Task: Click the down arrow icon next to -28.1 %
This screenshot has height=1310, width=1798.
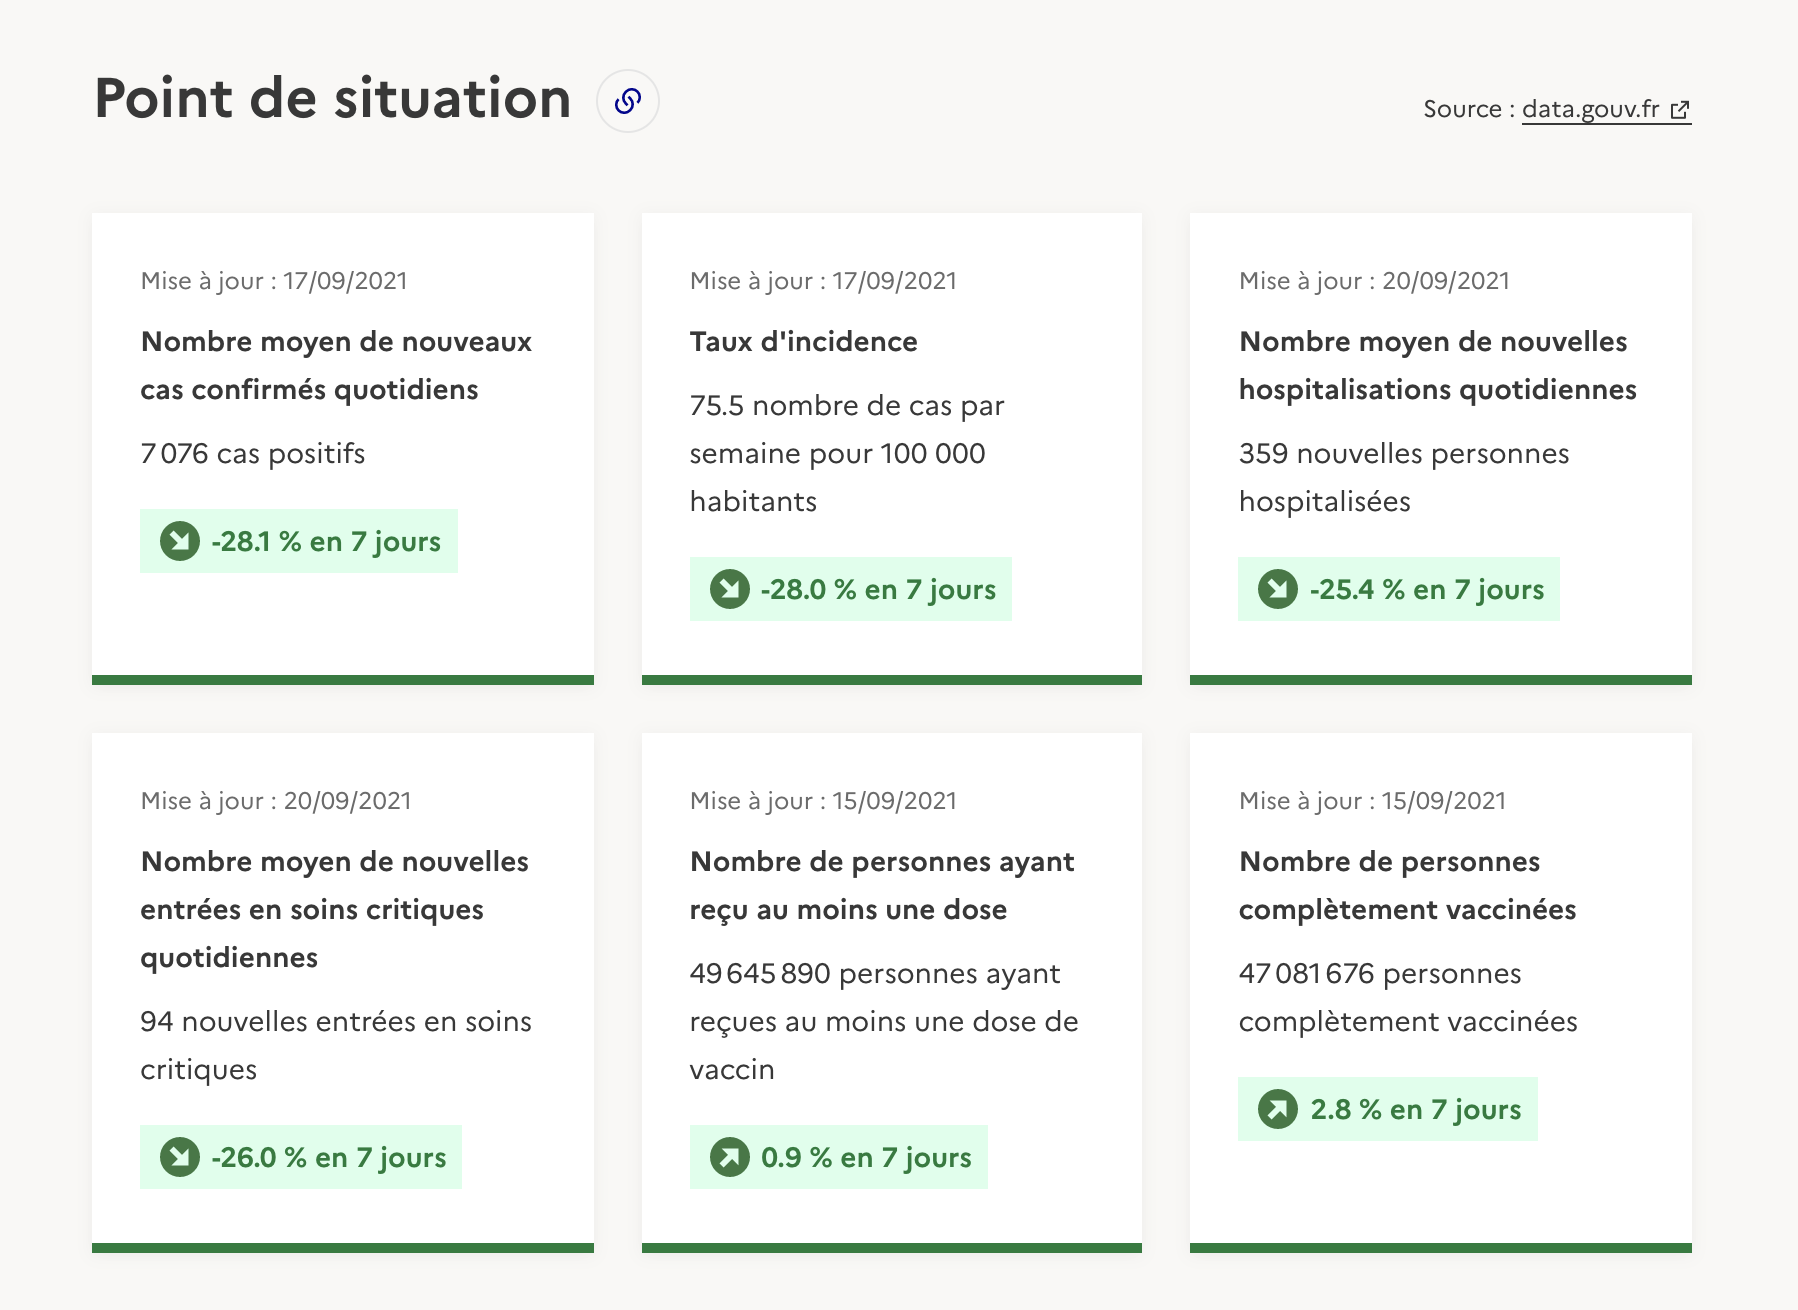Action: click(180, 541)
